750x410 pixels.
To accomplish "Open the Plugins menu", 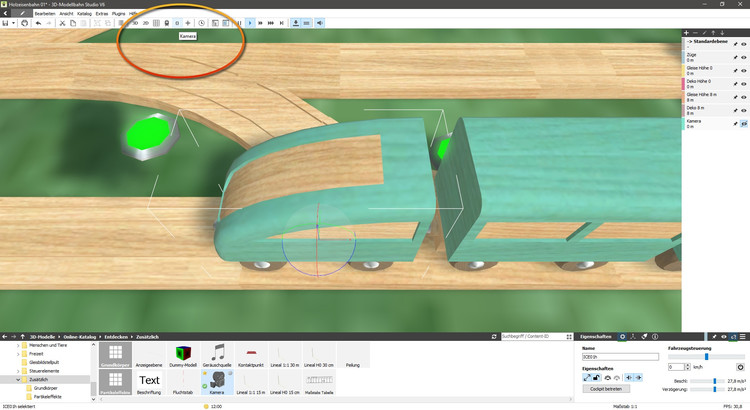I will coord(119,13).
